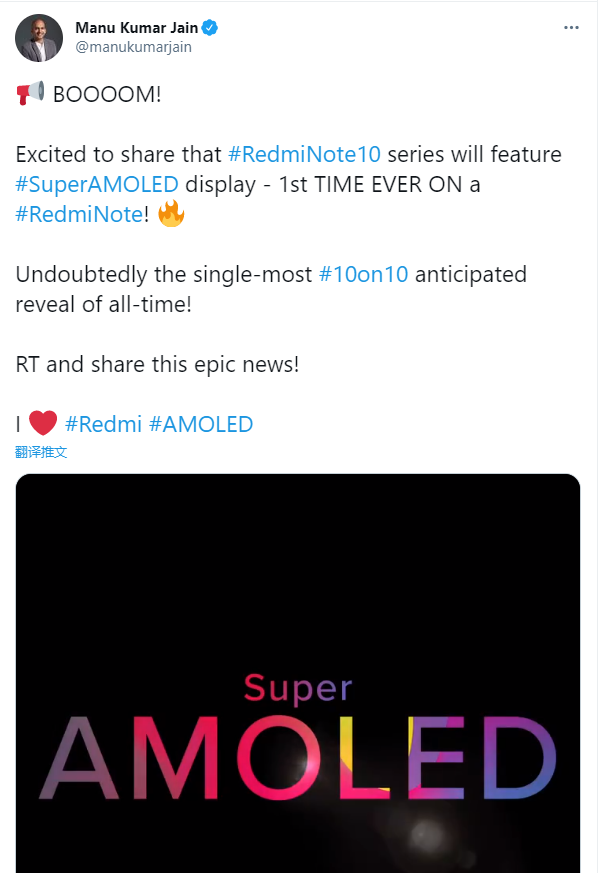This screenshot has width=598, height=873.
Task: Click the blue verified badge
Action: (x=209, y=27)
